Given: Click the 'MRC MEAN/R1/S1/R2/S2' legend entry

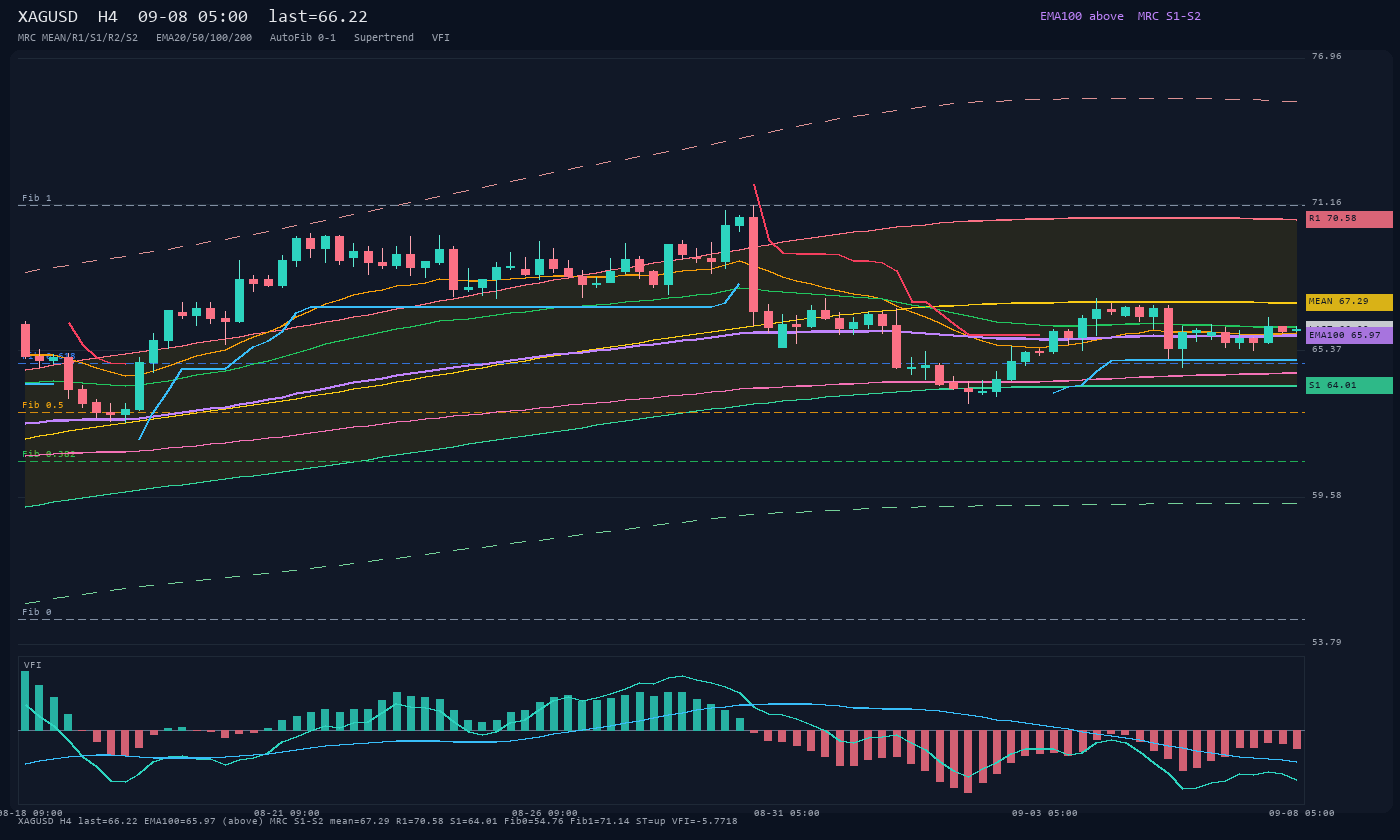Looking at the screenshot, I should [78, 38].
